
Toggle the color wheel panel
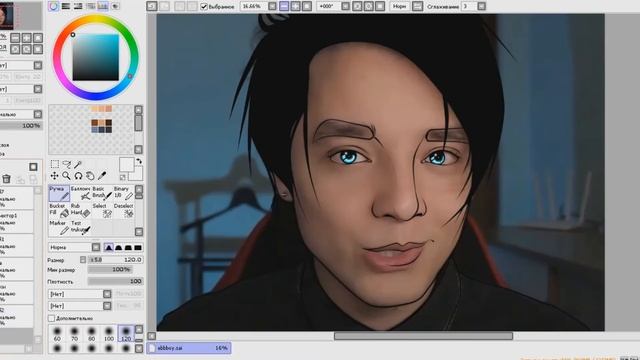[53, 6]
